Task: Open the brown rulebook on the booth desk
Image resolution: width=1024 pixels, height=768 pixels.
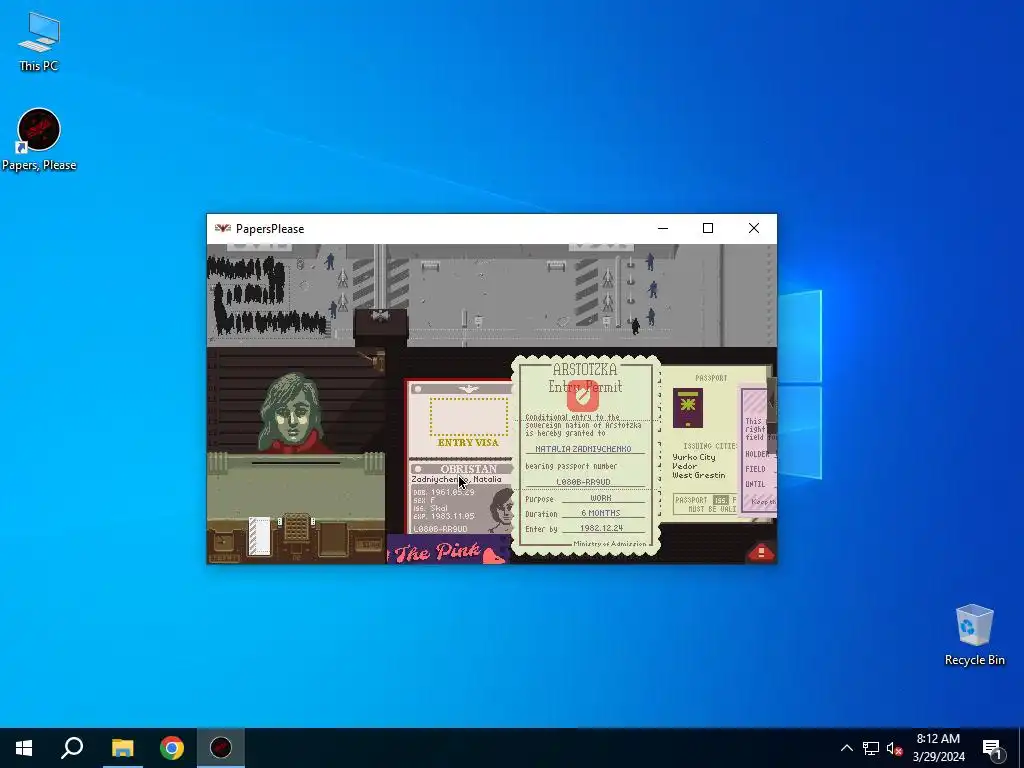Action: tap(333, 539)
